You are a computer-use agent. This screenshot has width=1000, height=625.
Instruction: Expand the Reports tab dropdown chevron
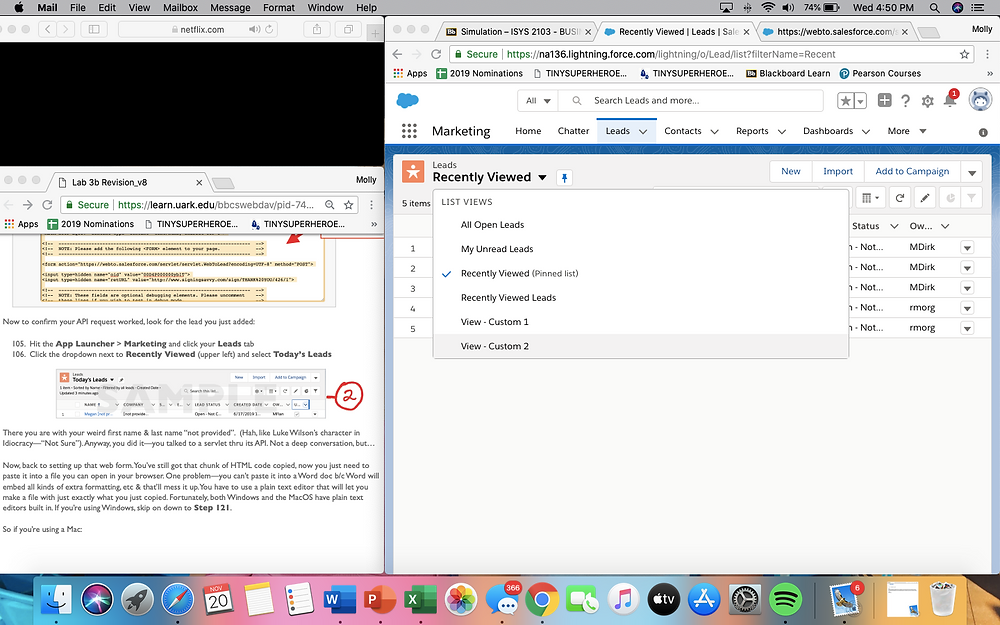[781, 131]
